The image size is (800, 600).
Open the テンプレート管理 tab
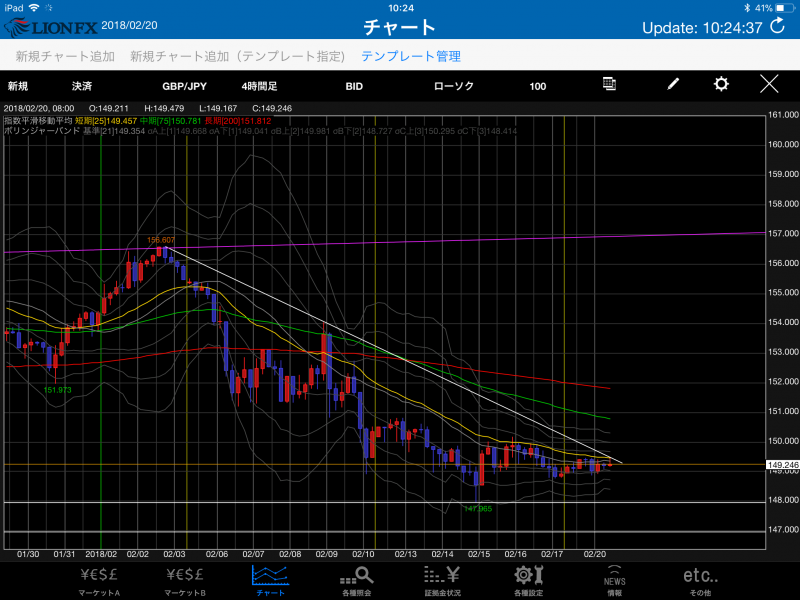tap(411, 56)
